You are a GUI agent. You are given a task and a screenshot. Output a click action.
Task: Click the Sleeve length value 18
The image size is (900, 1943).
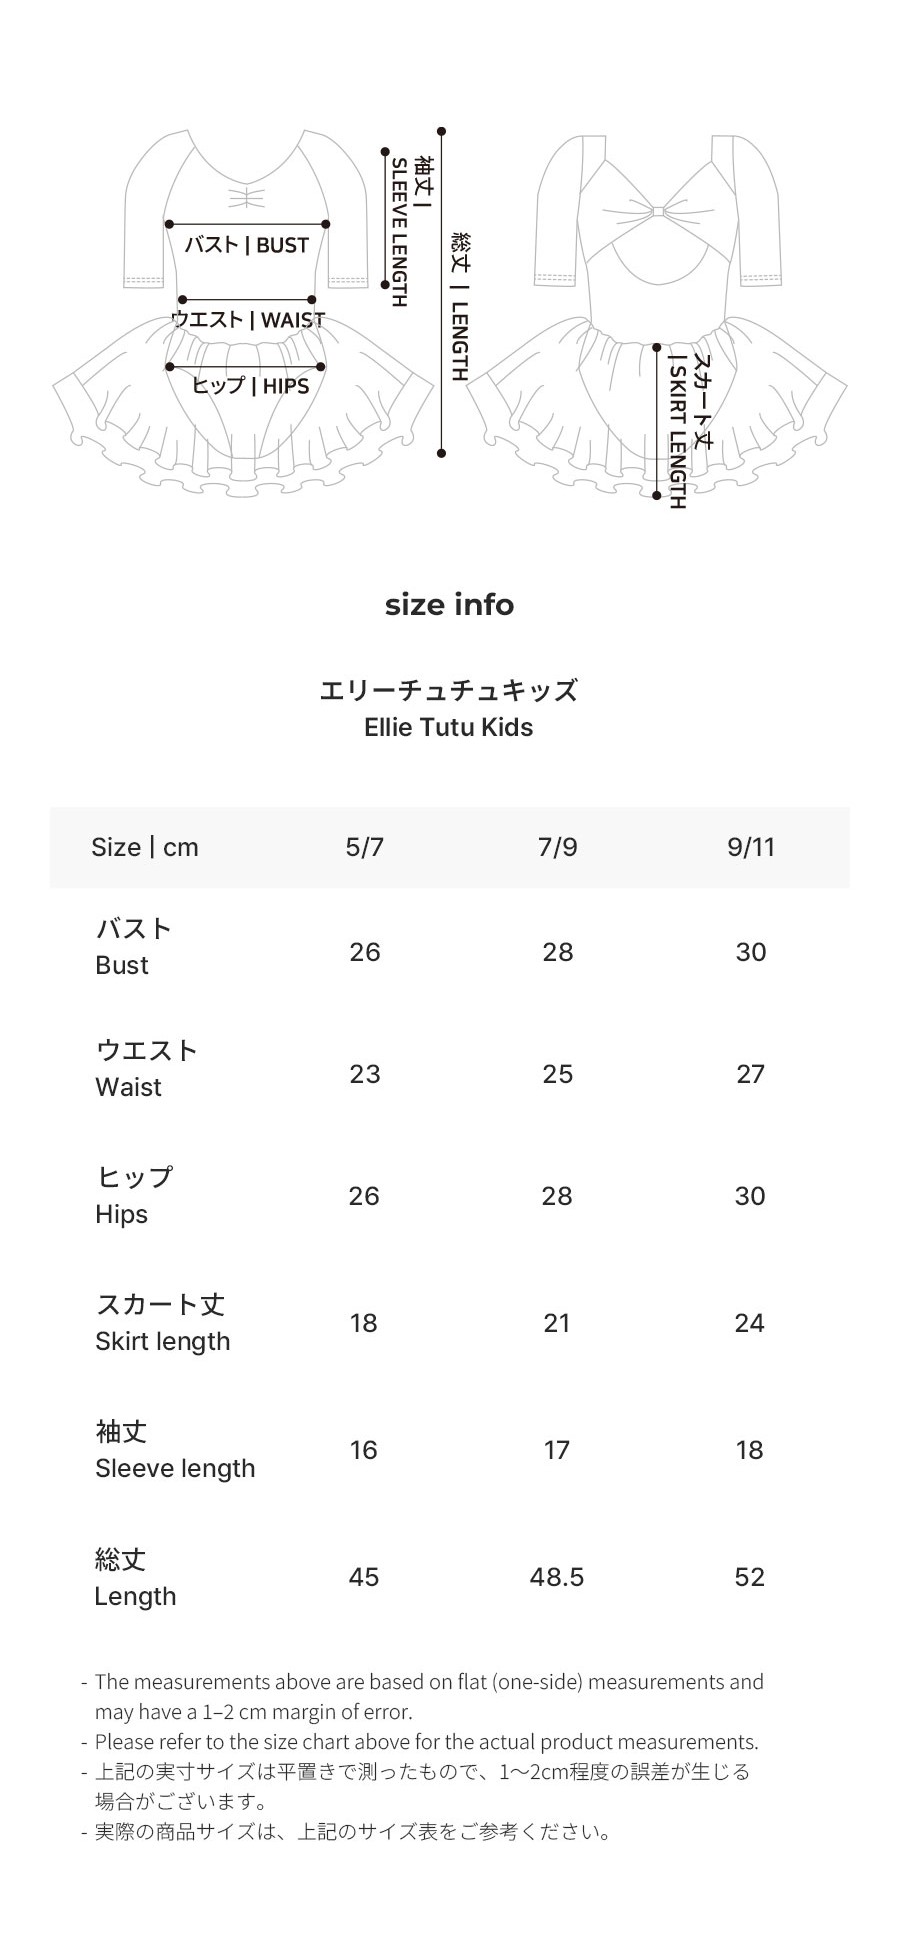tap(749, 1450)
